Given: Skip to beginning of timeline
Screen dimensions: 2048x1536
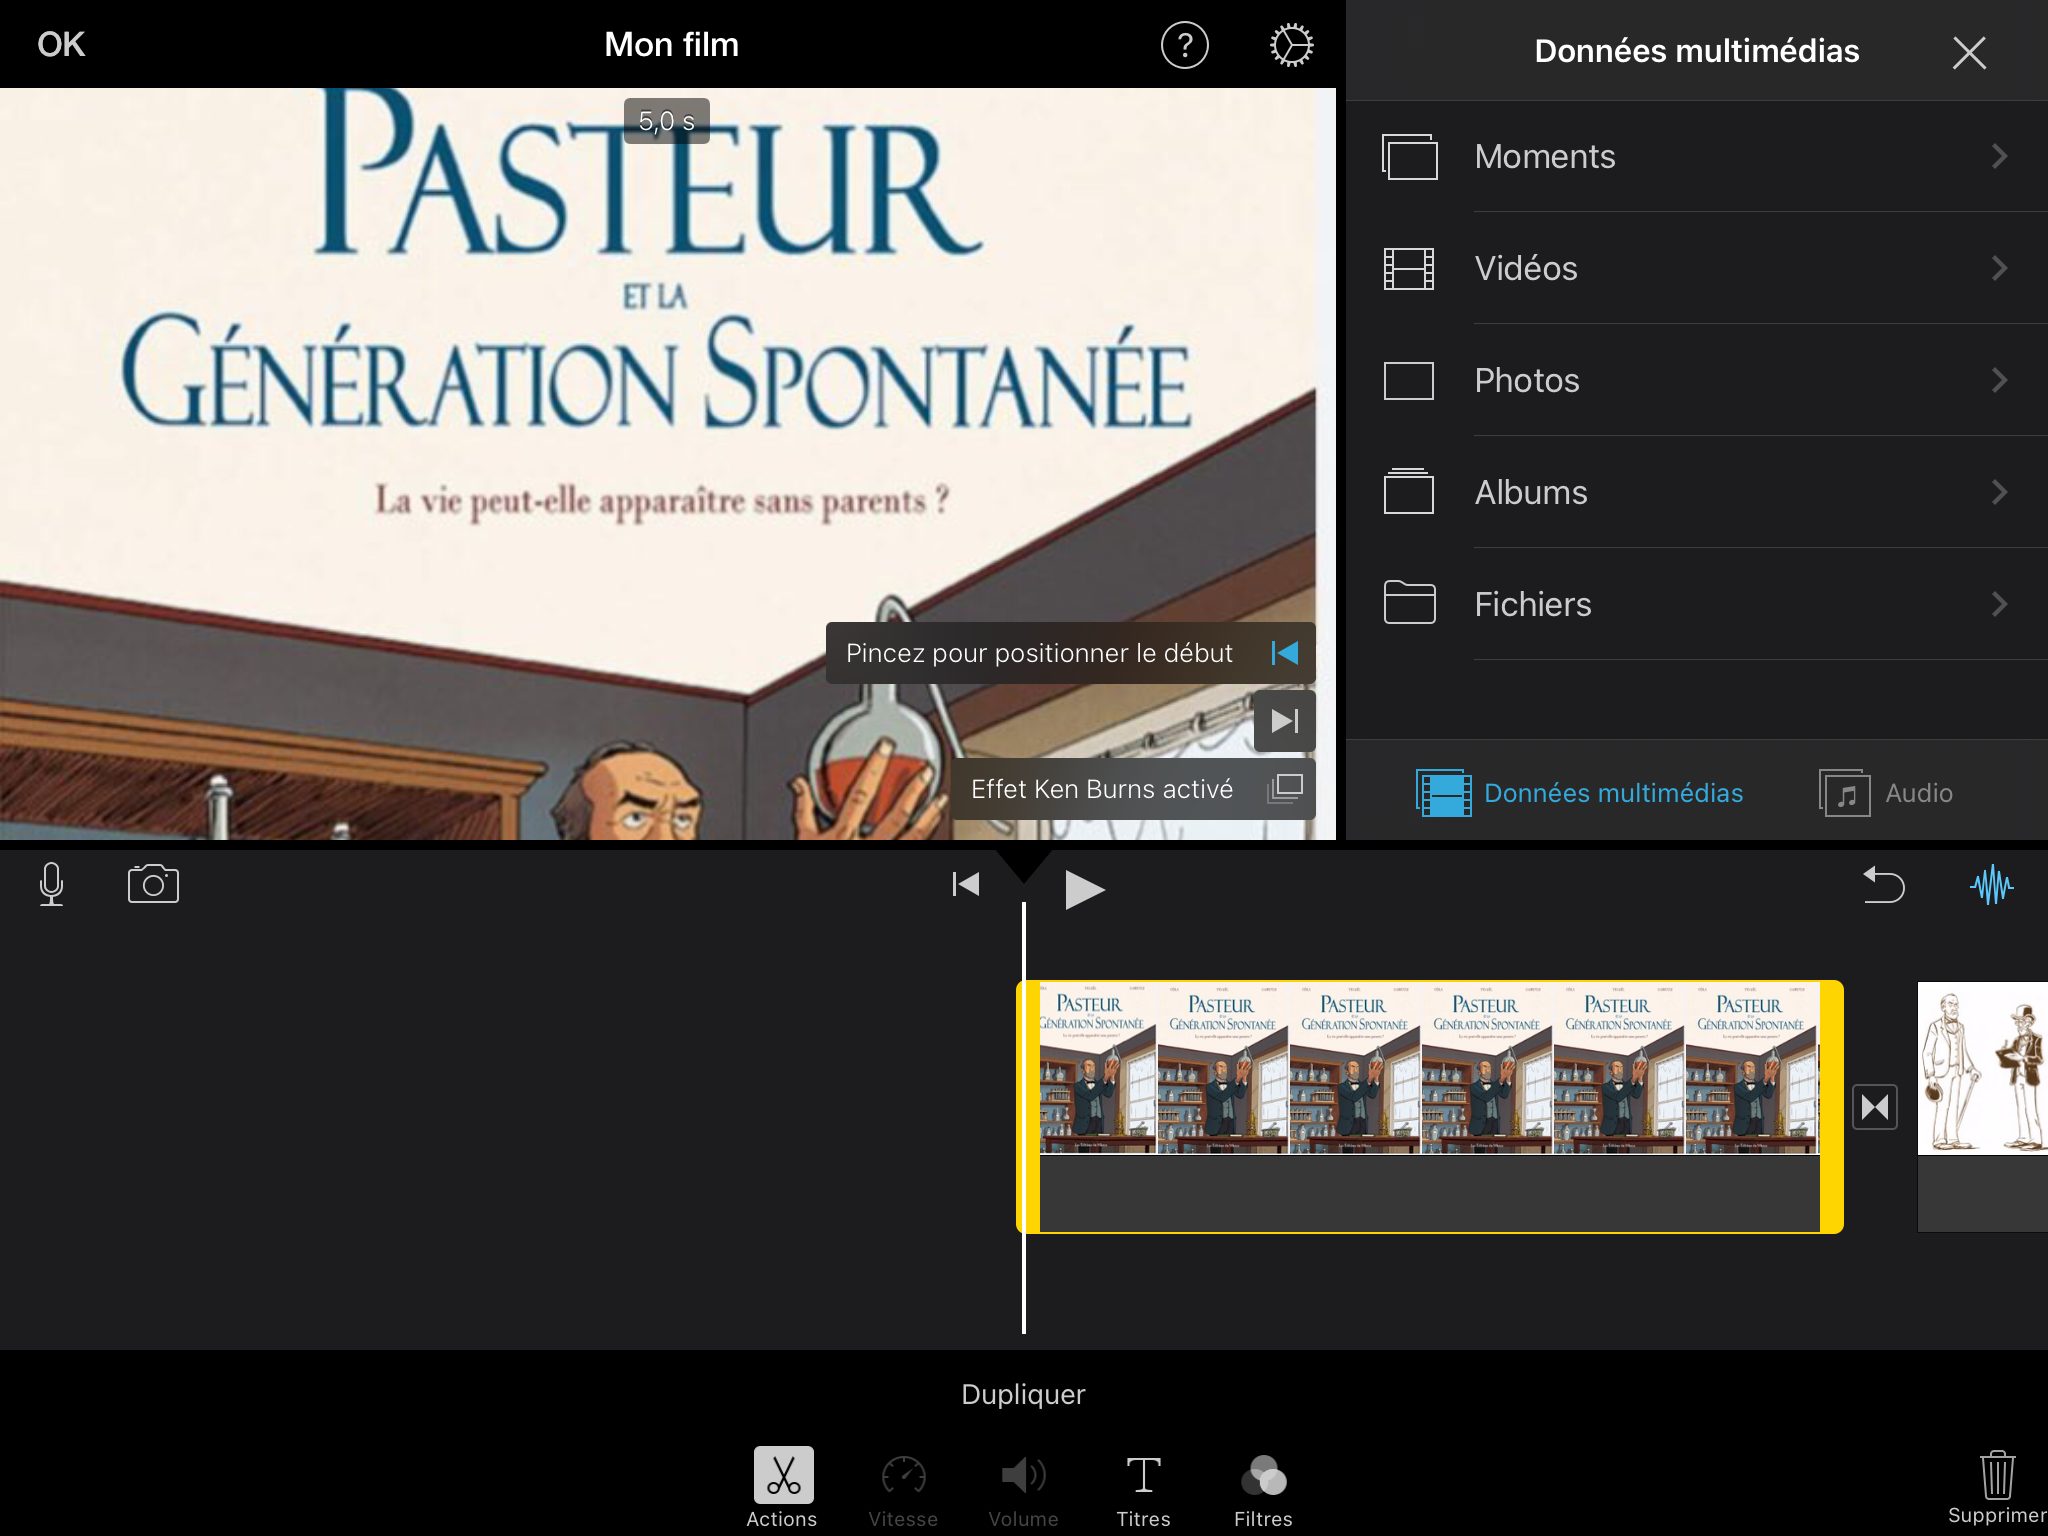Looking at the screenshot, I should tap(966, 884).
